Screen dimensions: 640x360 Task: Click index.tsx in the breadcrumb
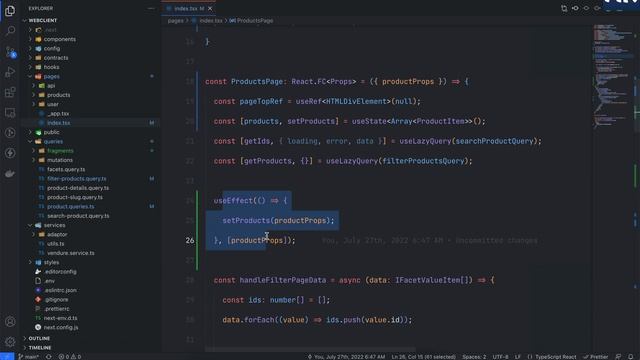tap(211, 20)
